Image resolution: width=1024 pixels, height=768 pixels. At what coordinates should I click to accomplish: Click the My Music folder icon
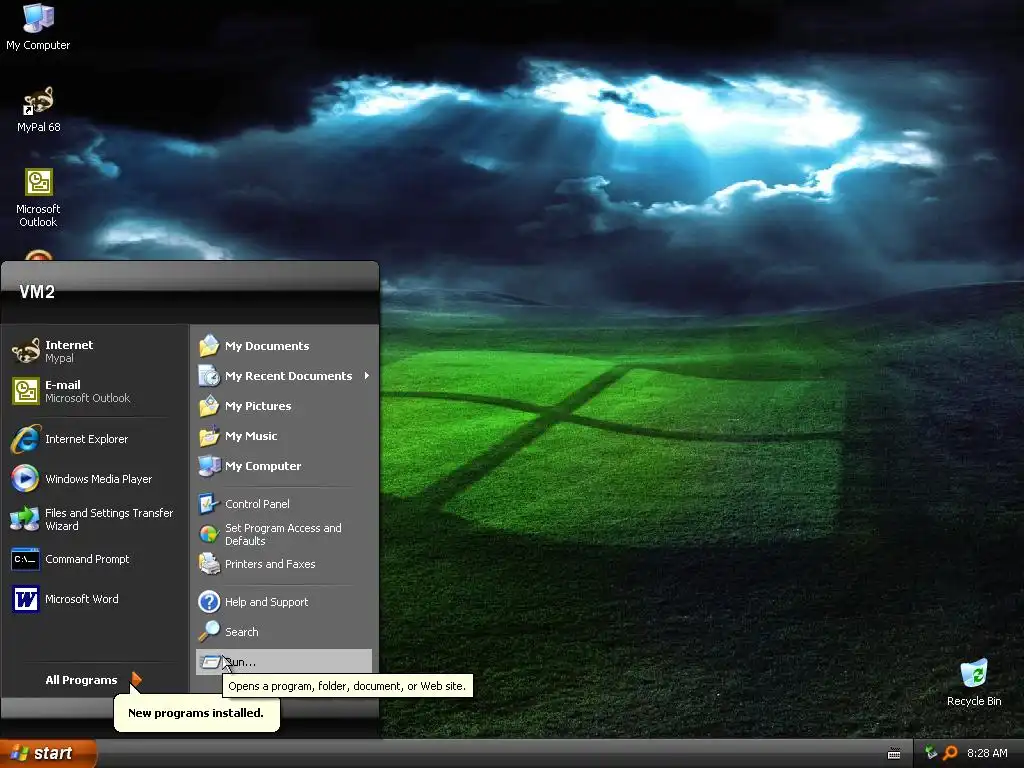click(209, 436)
